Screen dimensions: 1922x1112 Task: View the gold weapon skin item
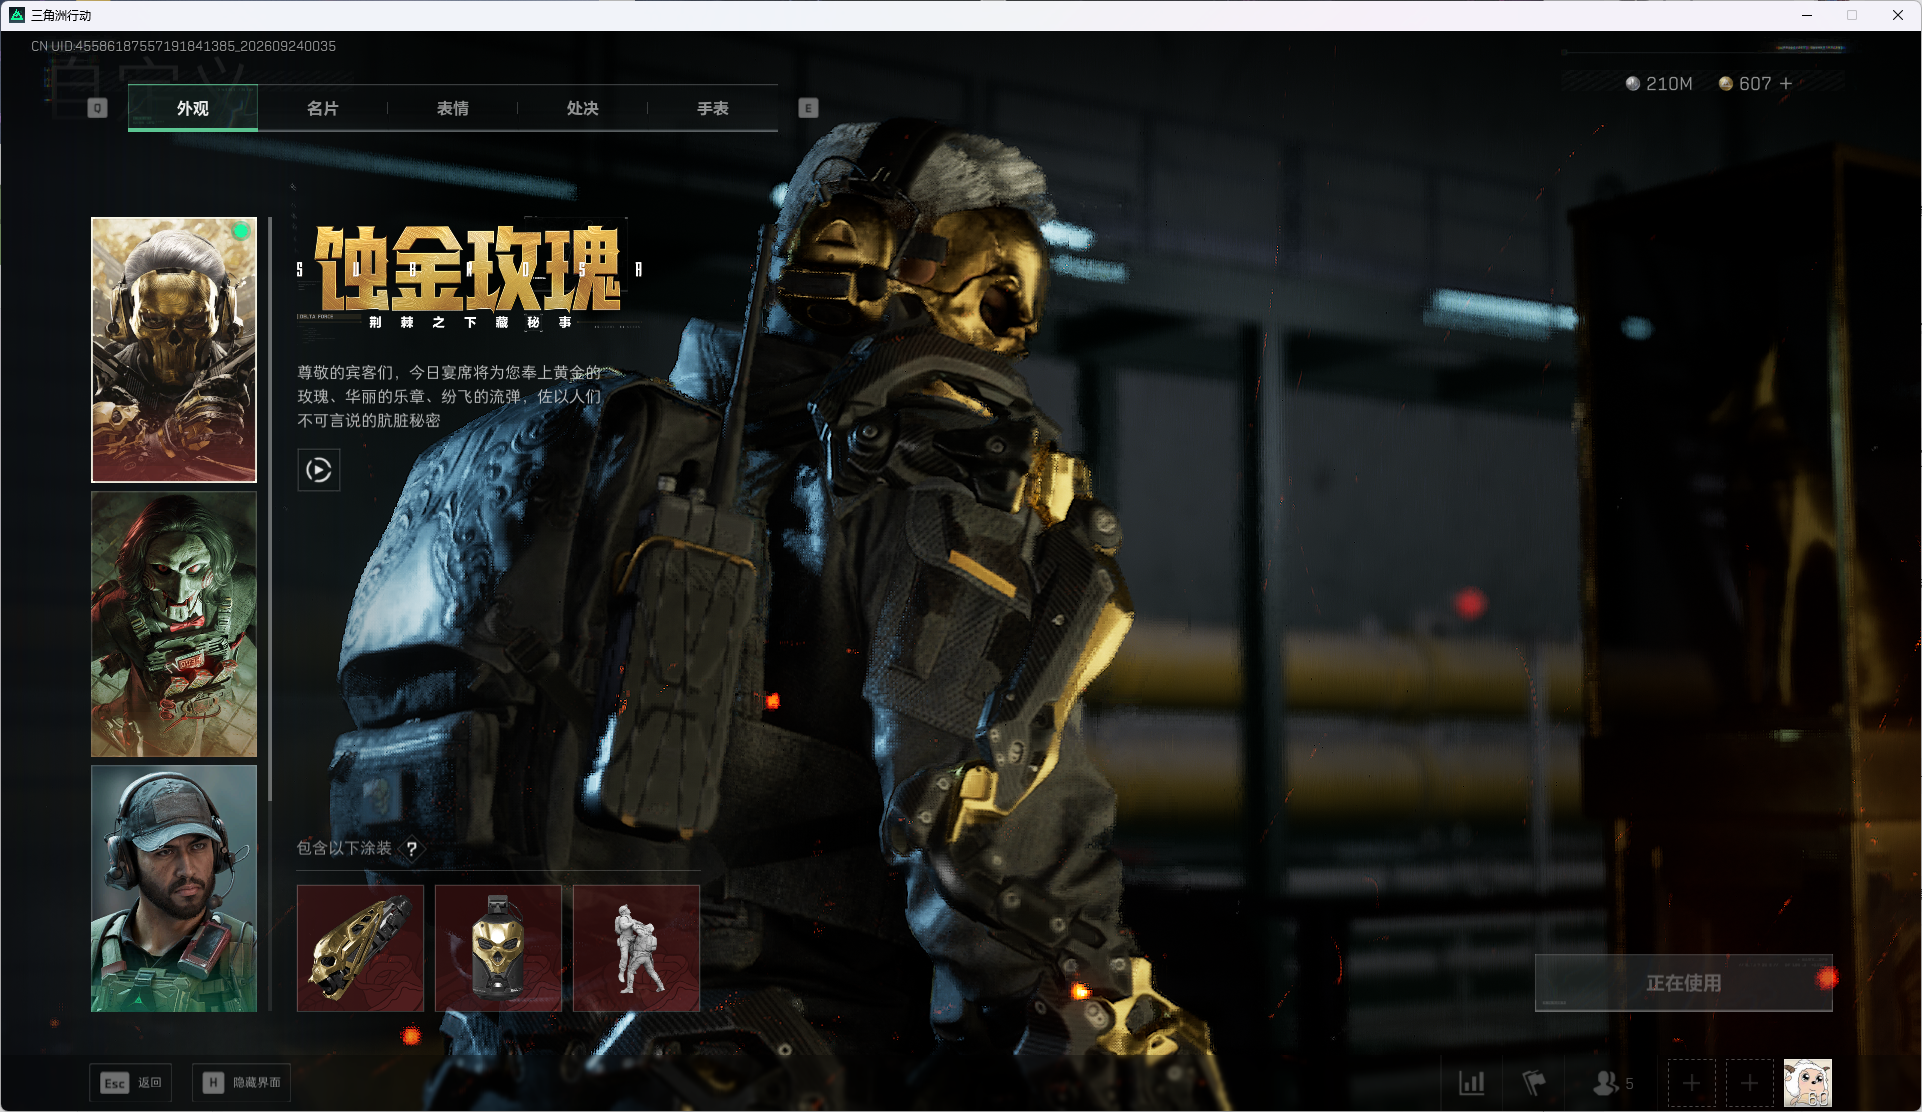pyautogui.click(x=360, y=948)
